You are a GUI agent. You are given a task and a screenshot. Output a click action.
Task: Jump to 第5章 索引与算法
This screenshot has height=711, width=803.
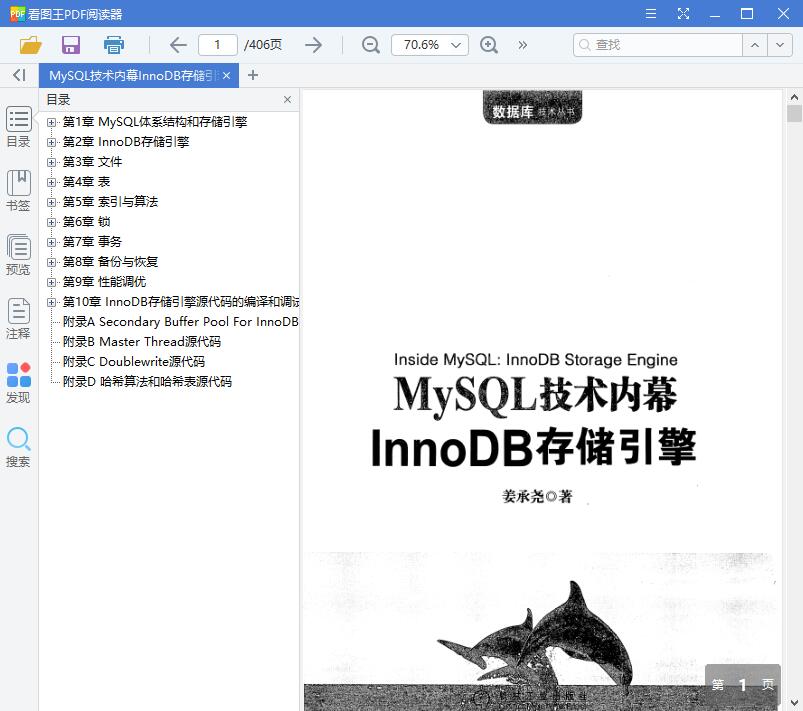(110, 202)
